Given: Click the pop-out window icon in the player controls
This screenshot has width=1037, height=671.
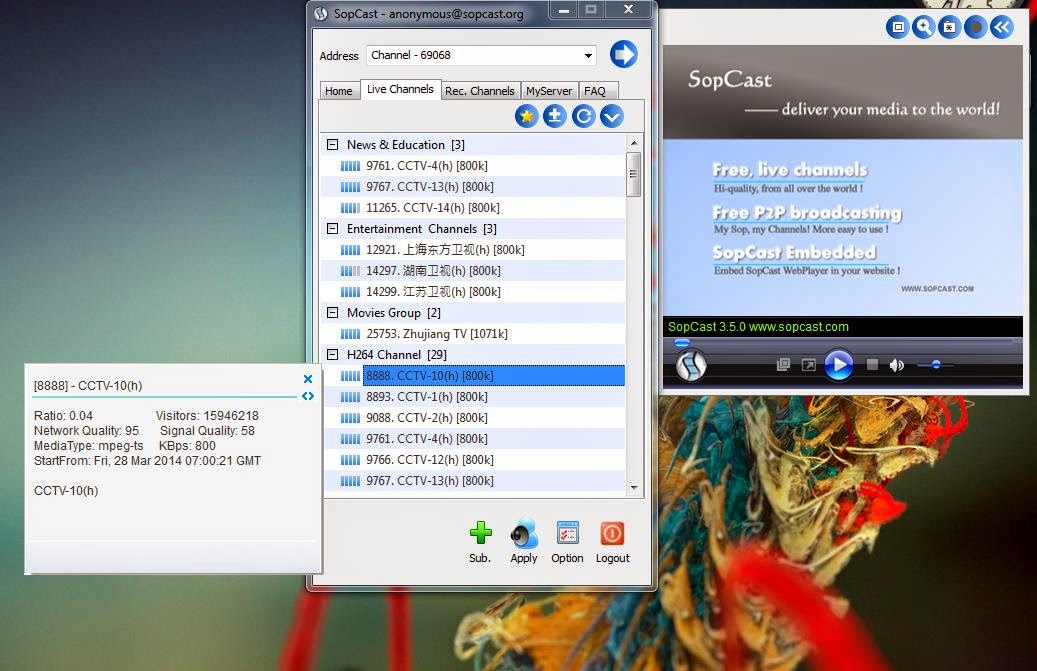Looking at the screenshot, I should point(808,365).
